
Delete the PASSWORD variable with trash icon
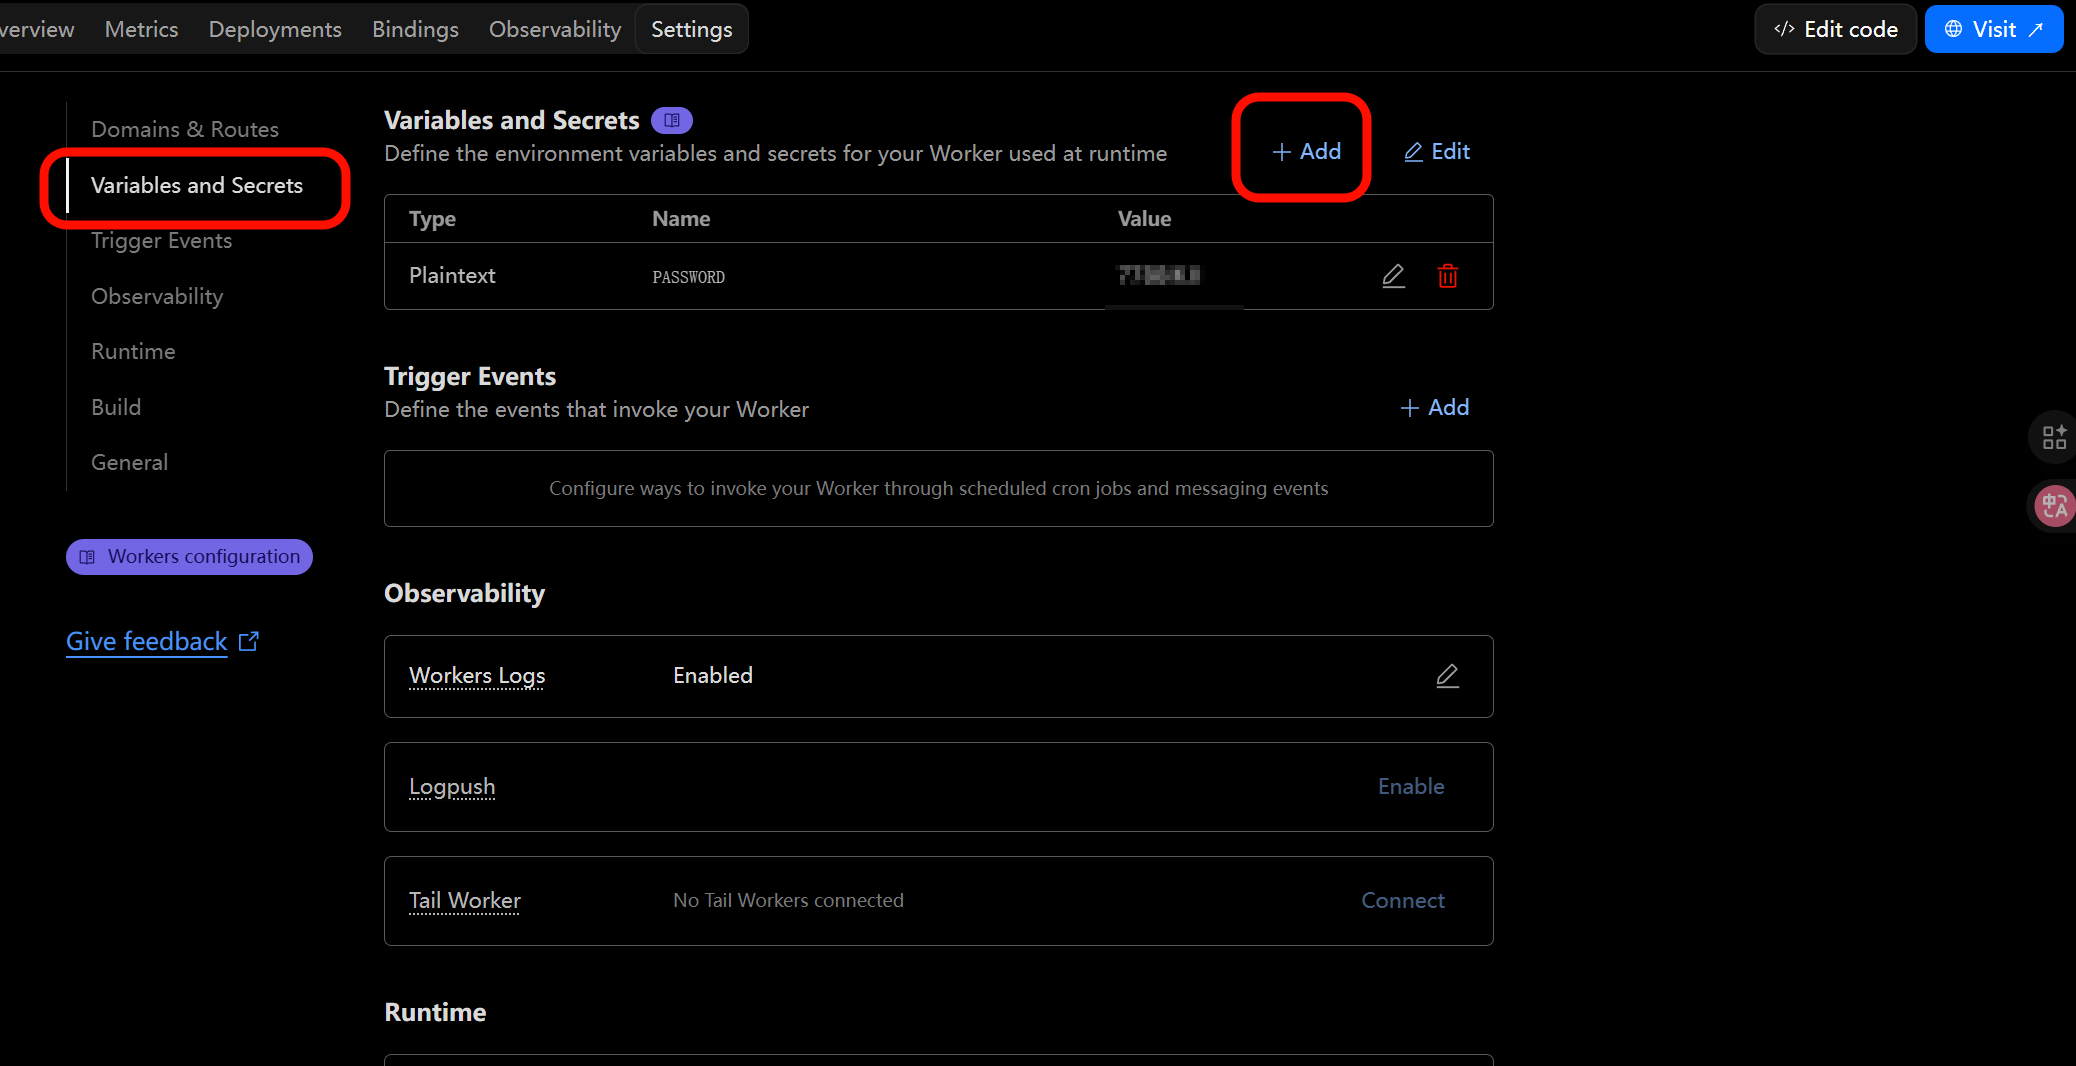[x=1447, y=276]
